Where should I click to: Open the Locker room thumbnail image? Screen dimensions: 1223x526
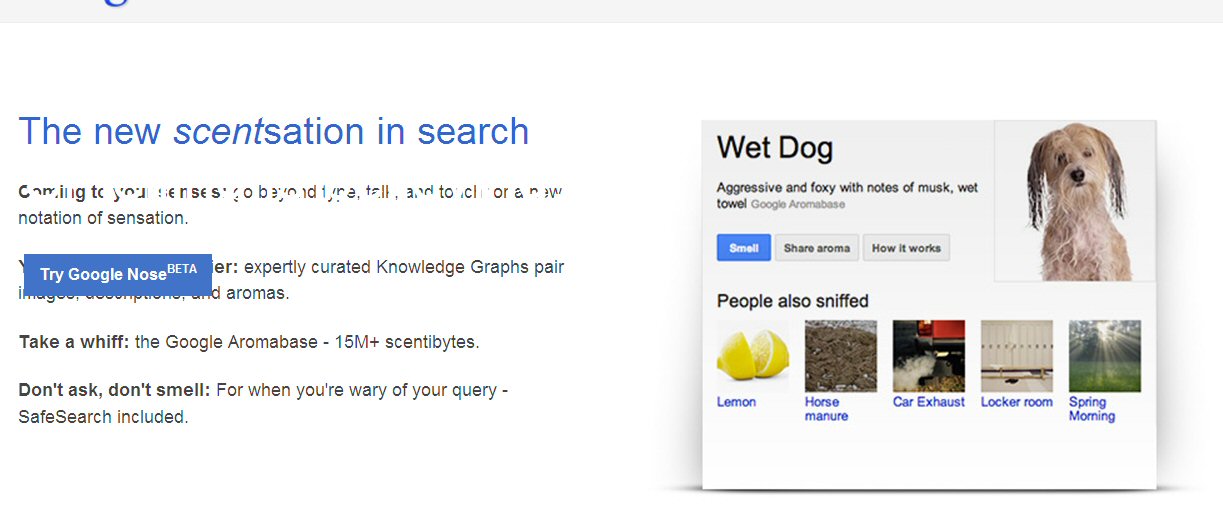click(1016, 356)
